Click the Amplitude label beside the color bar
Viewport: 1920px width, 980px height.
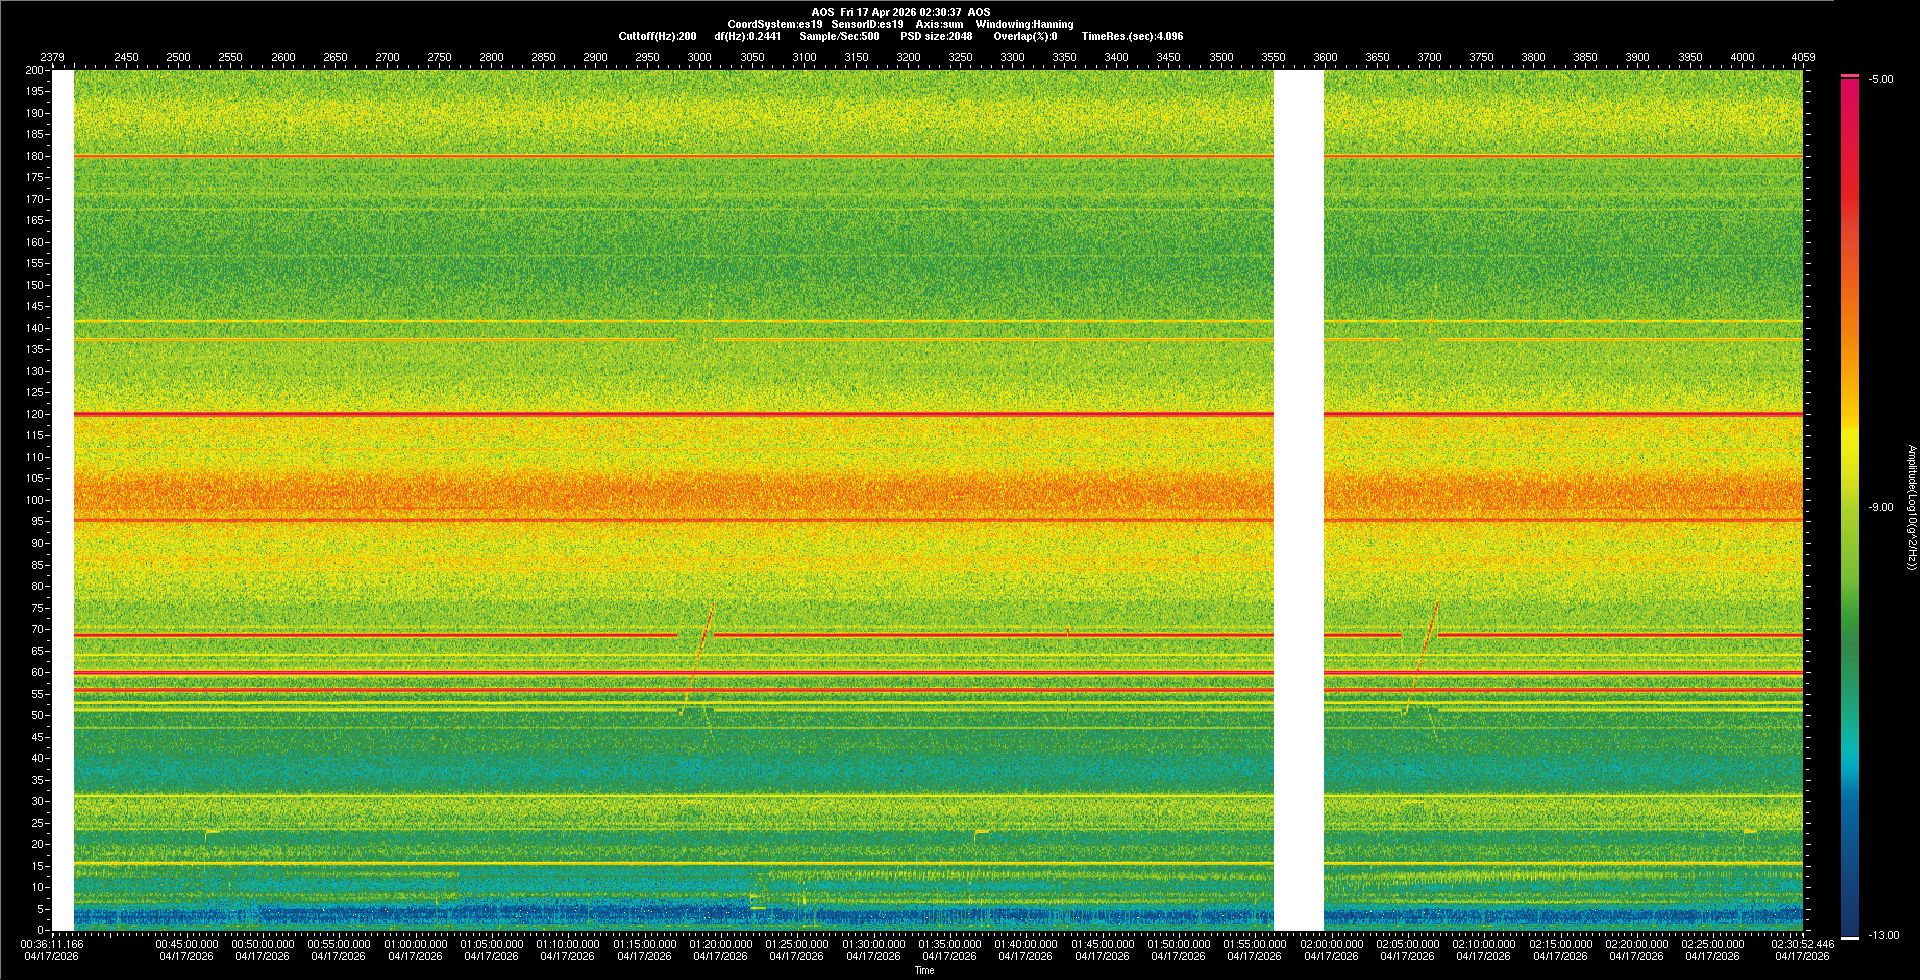(1911, 507)
